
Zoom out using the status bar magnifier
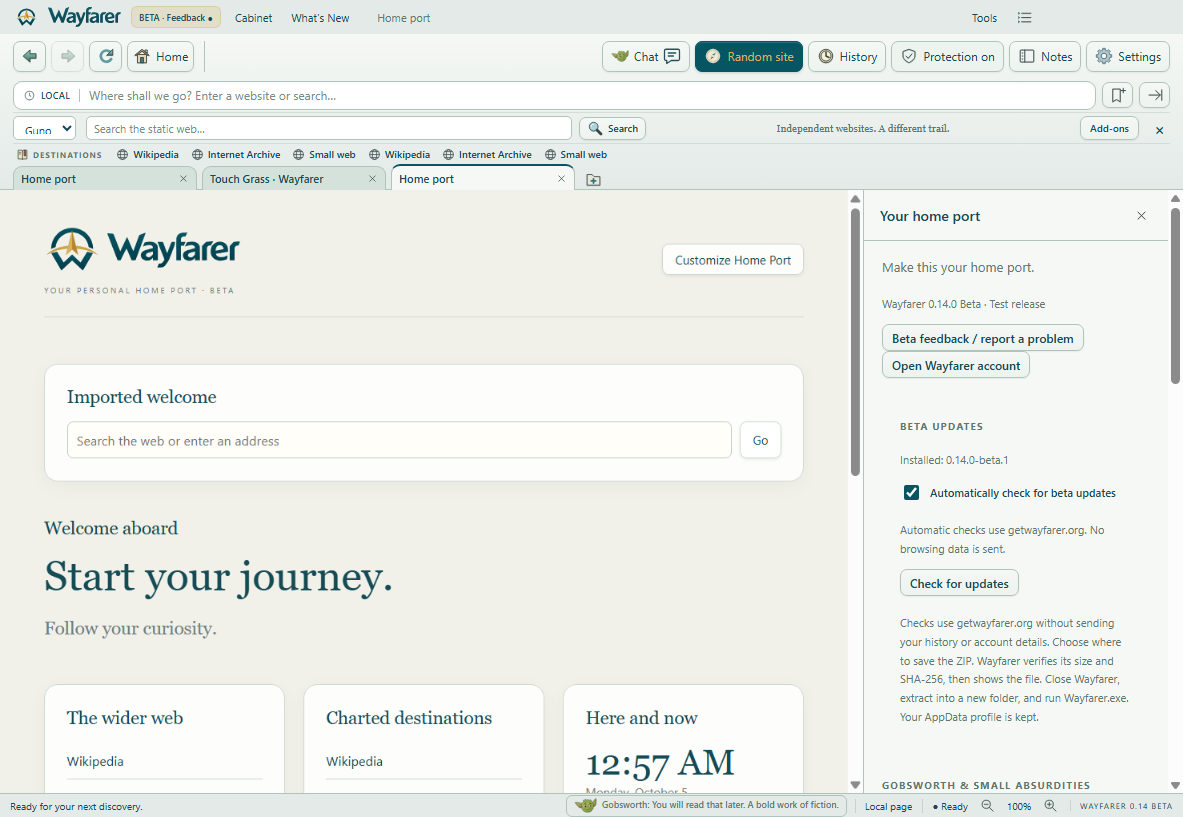pos(988,806)
